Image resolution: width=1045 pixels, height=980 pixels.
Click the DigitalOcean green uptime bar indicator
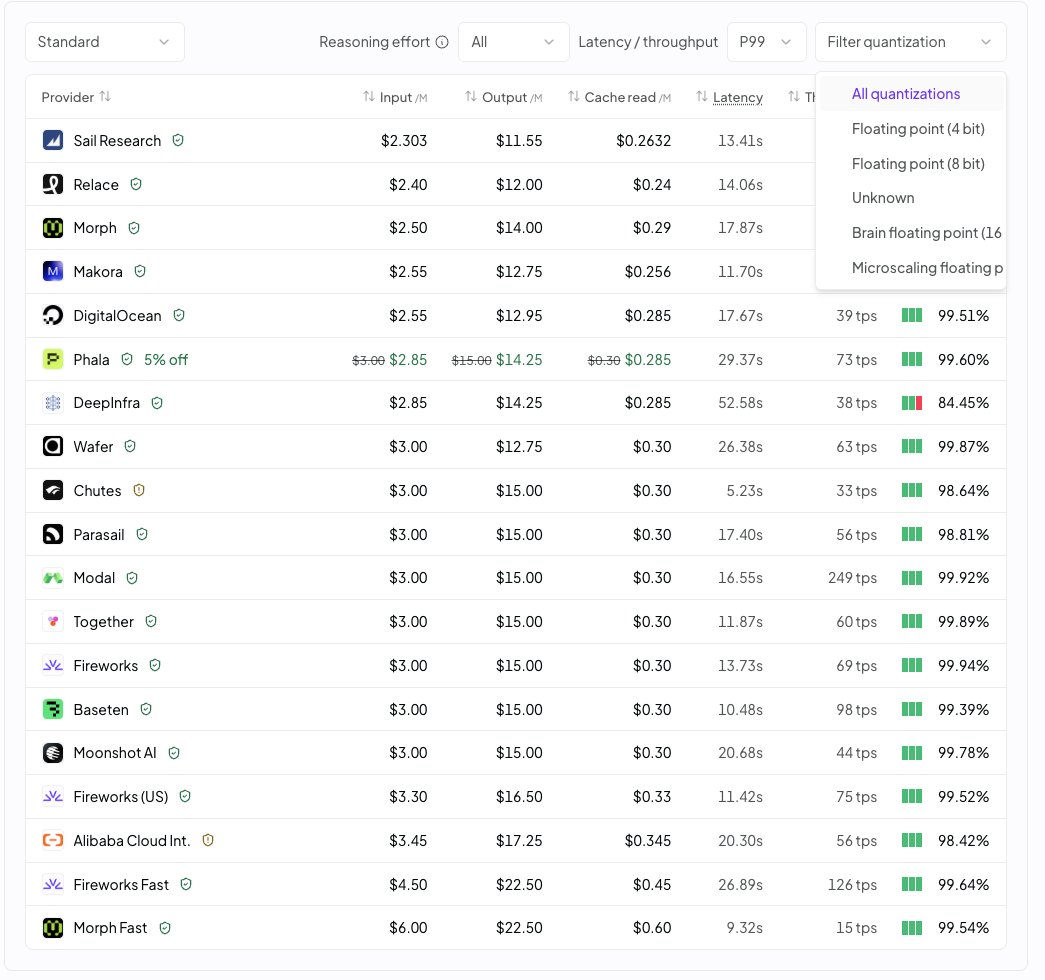click(x=912, y=315)
